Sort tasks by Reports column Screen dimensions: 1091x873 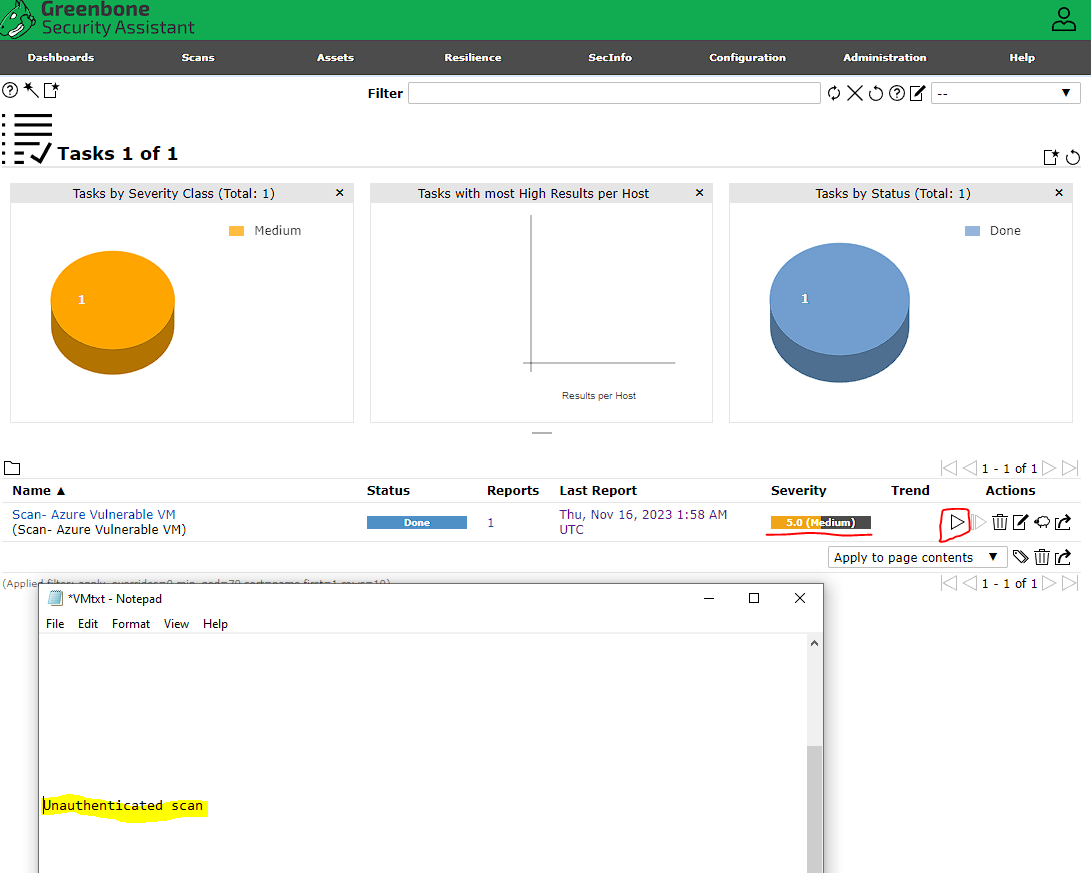(513, 490)
